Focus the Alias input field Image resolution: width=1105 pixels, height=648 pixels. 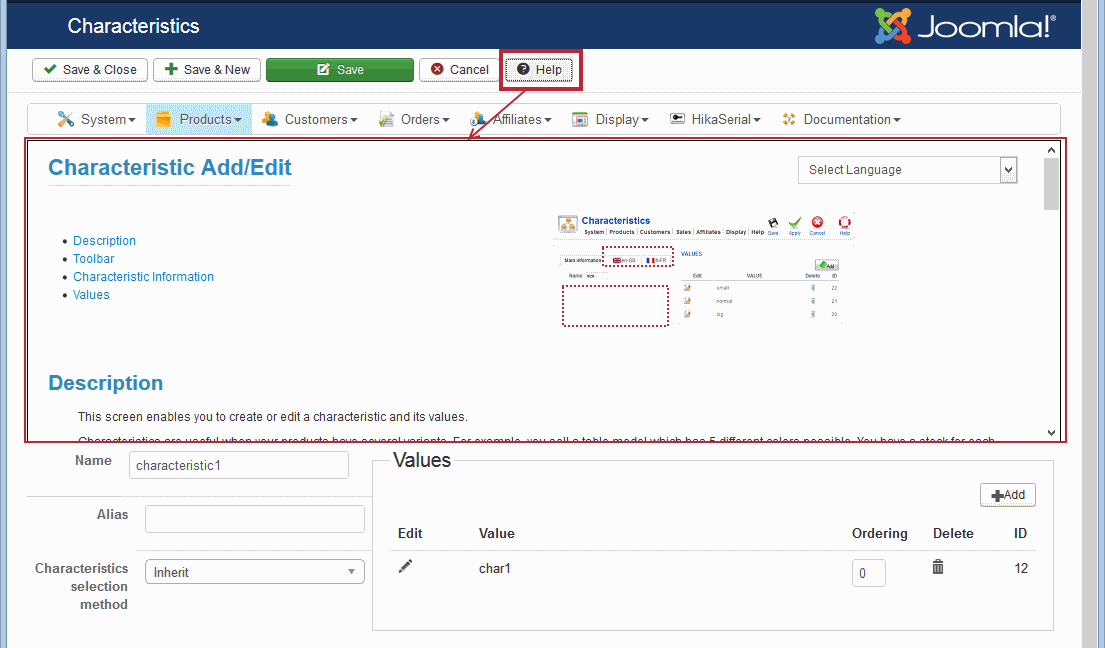coord(254,519)
